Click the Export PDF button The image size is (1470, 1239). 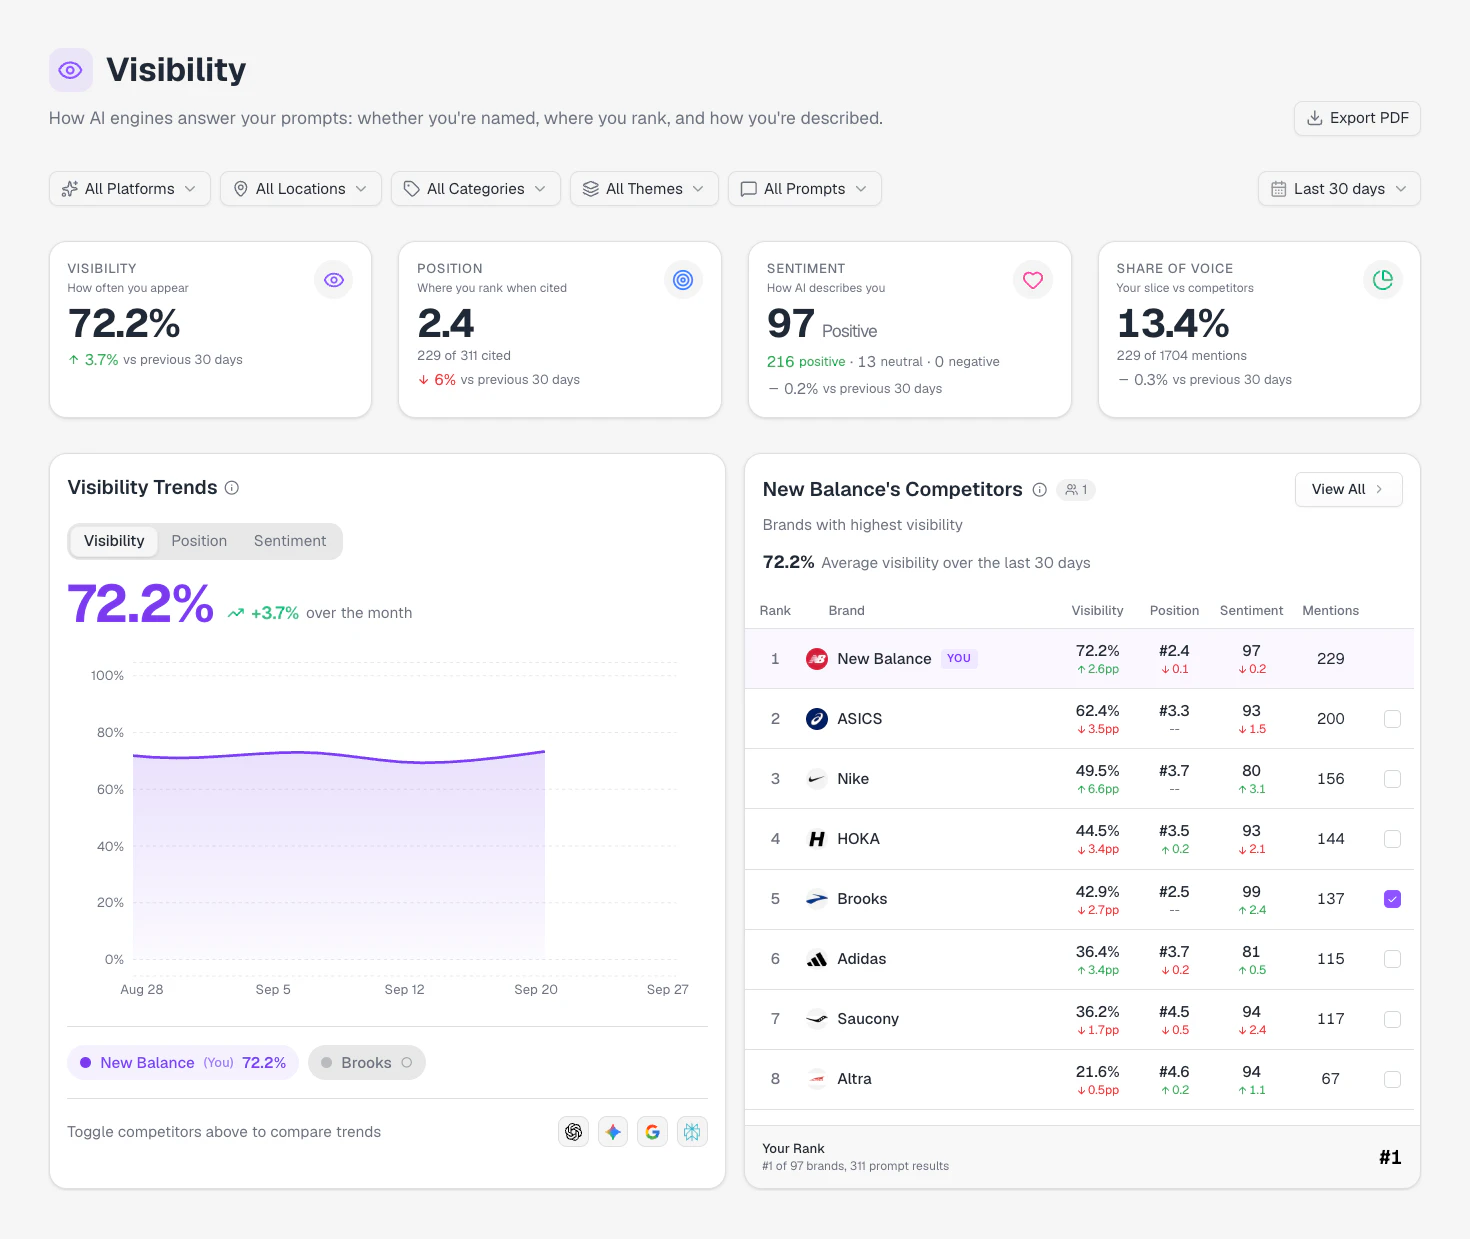pos(1357,118)
